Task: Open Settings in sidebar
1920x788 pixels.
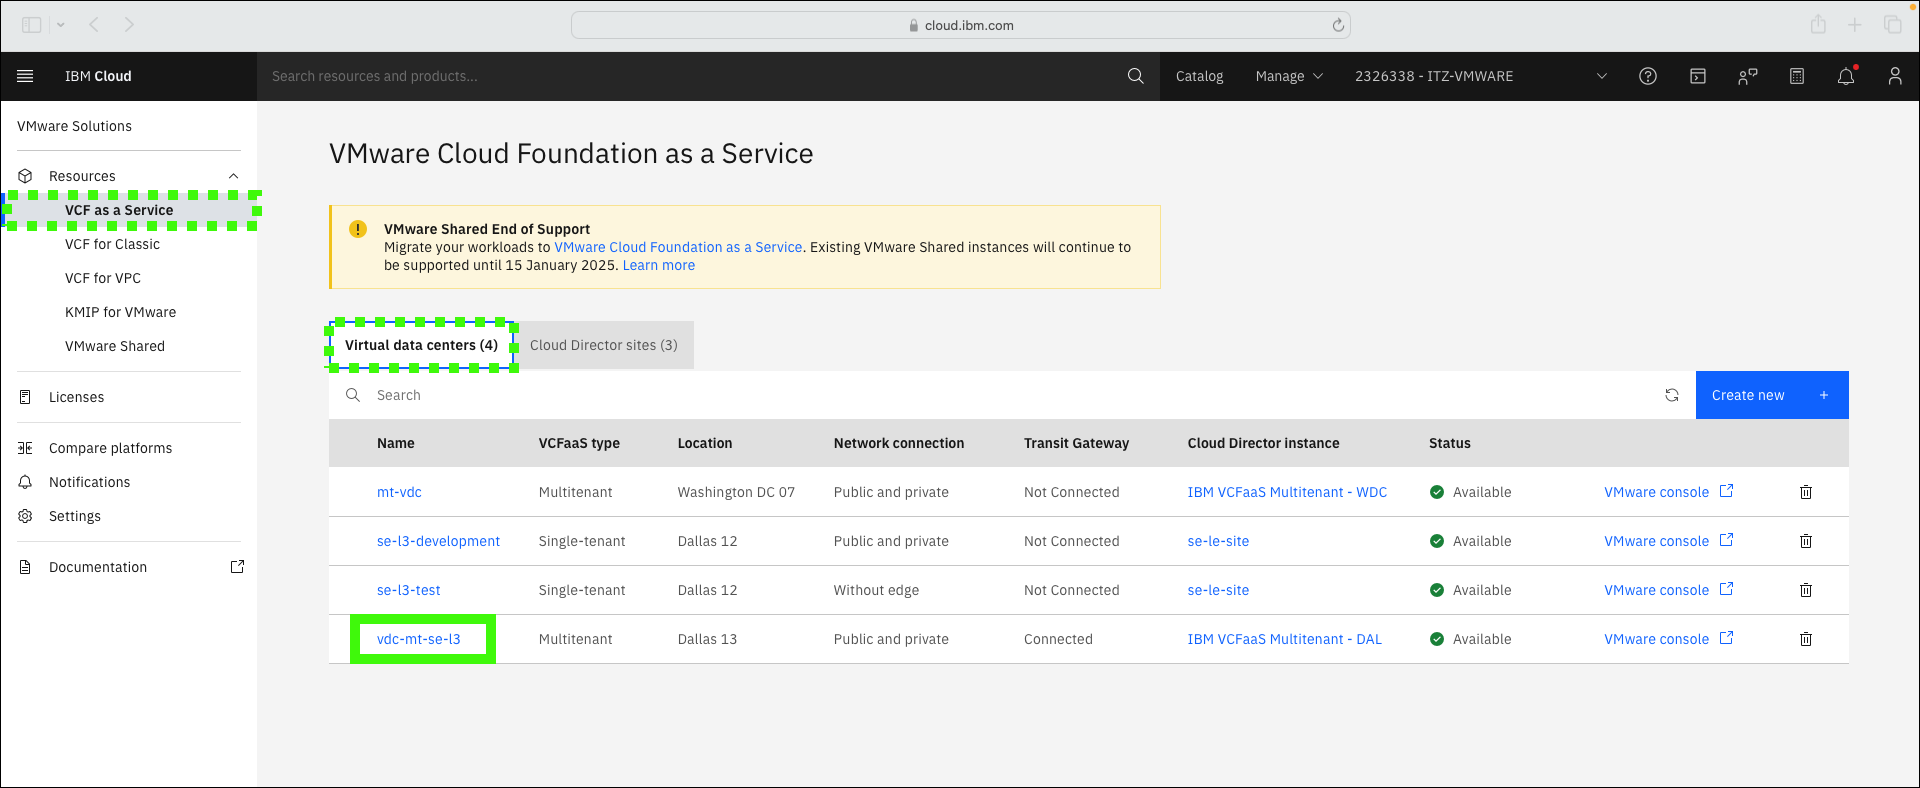Action: coord(75,516)
